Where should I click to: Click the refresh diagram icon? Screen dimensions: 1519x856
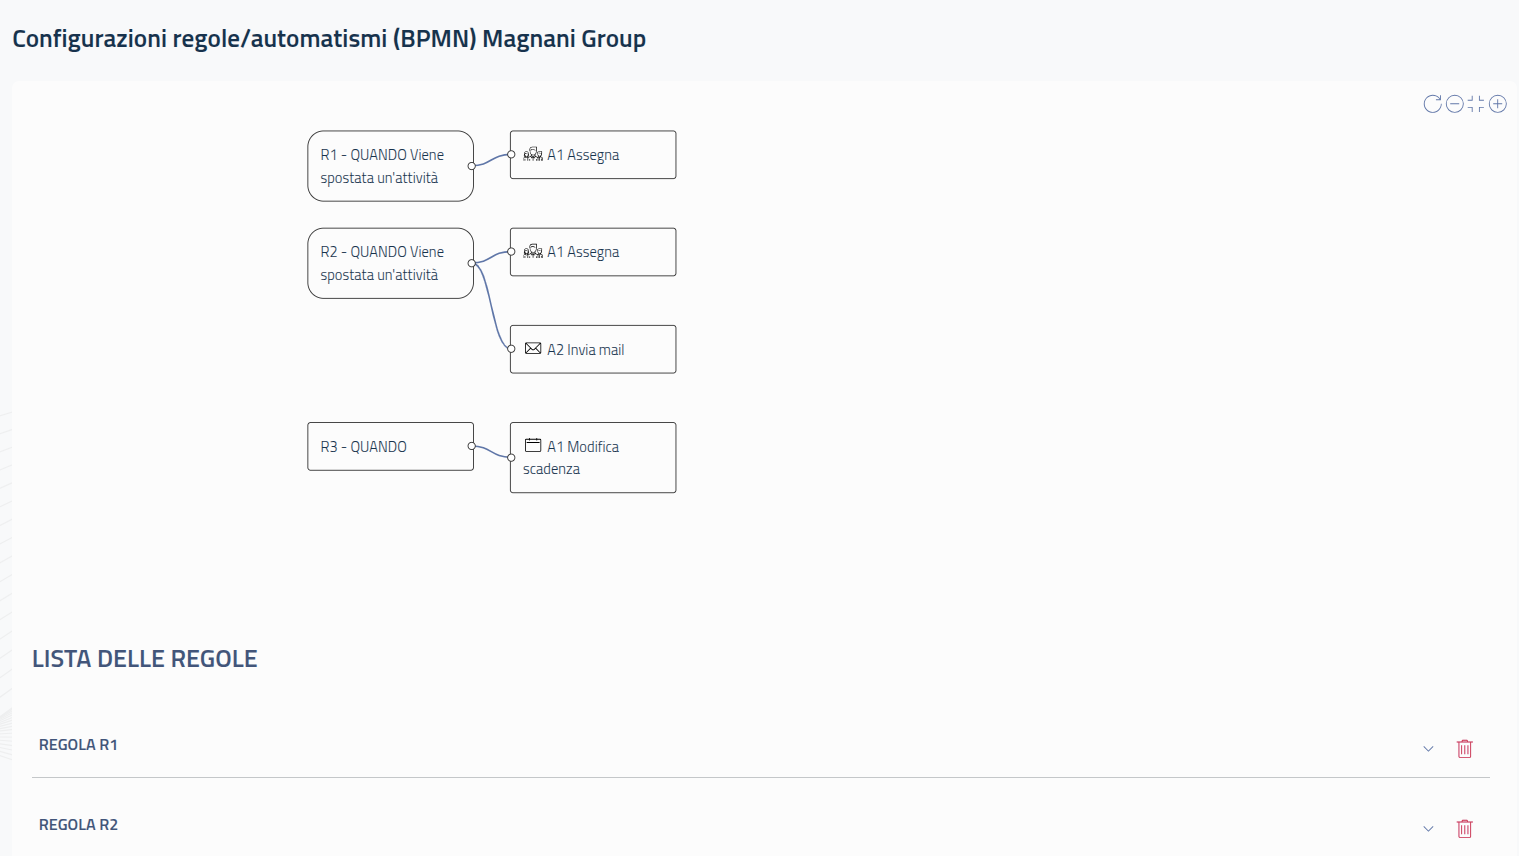click(x=1432, y=104)
